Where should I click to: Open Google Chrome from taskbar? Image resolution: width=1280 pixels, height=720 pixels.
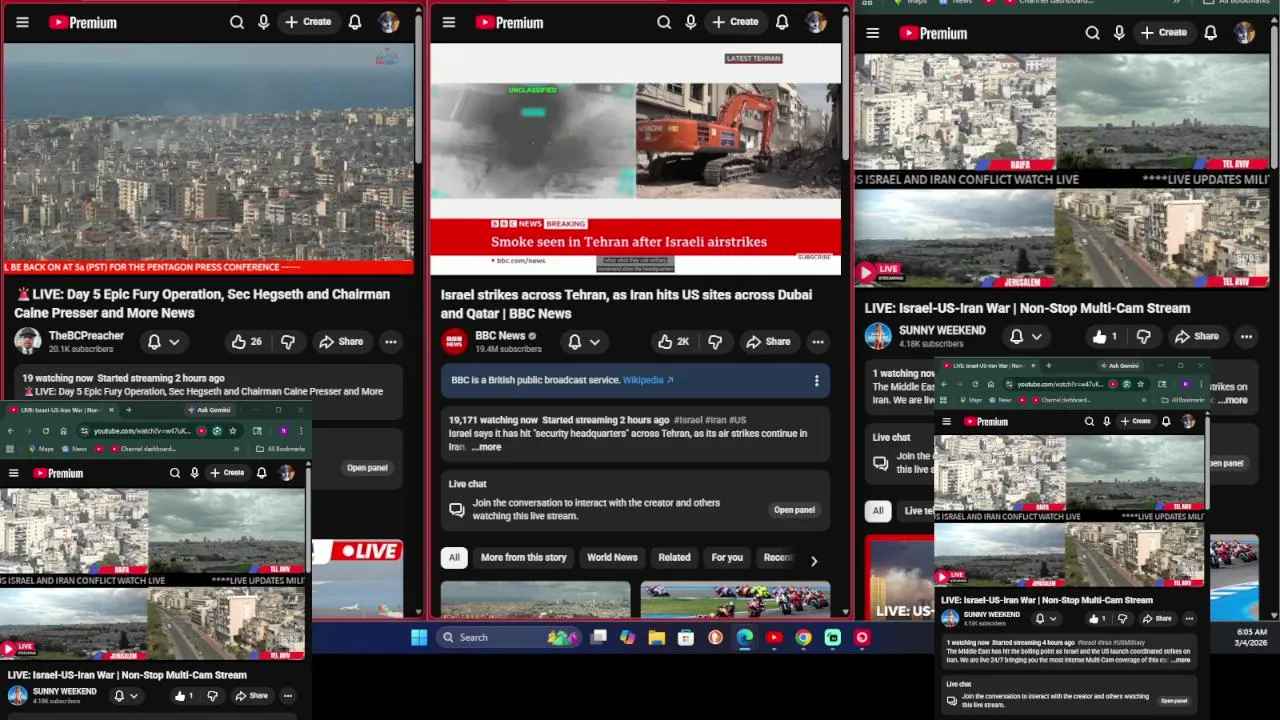point(803,637)
